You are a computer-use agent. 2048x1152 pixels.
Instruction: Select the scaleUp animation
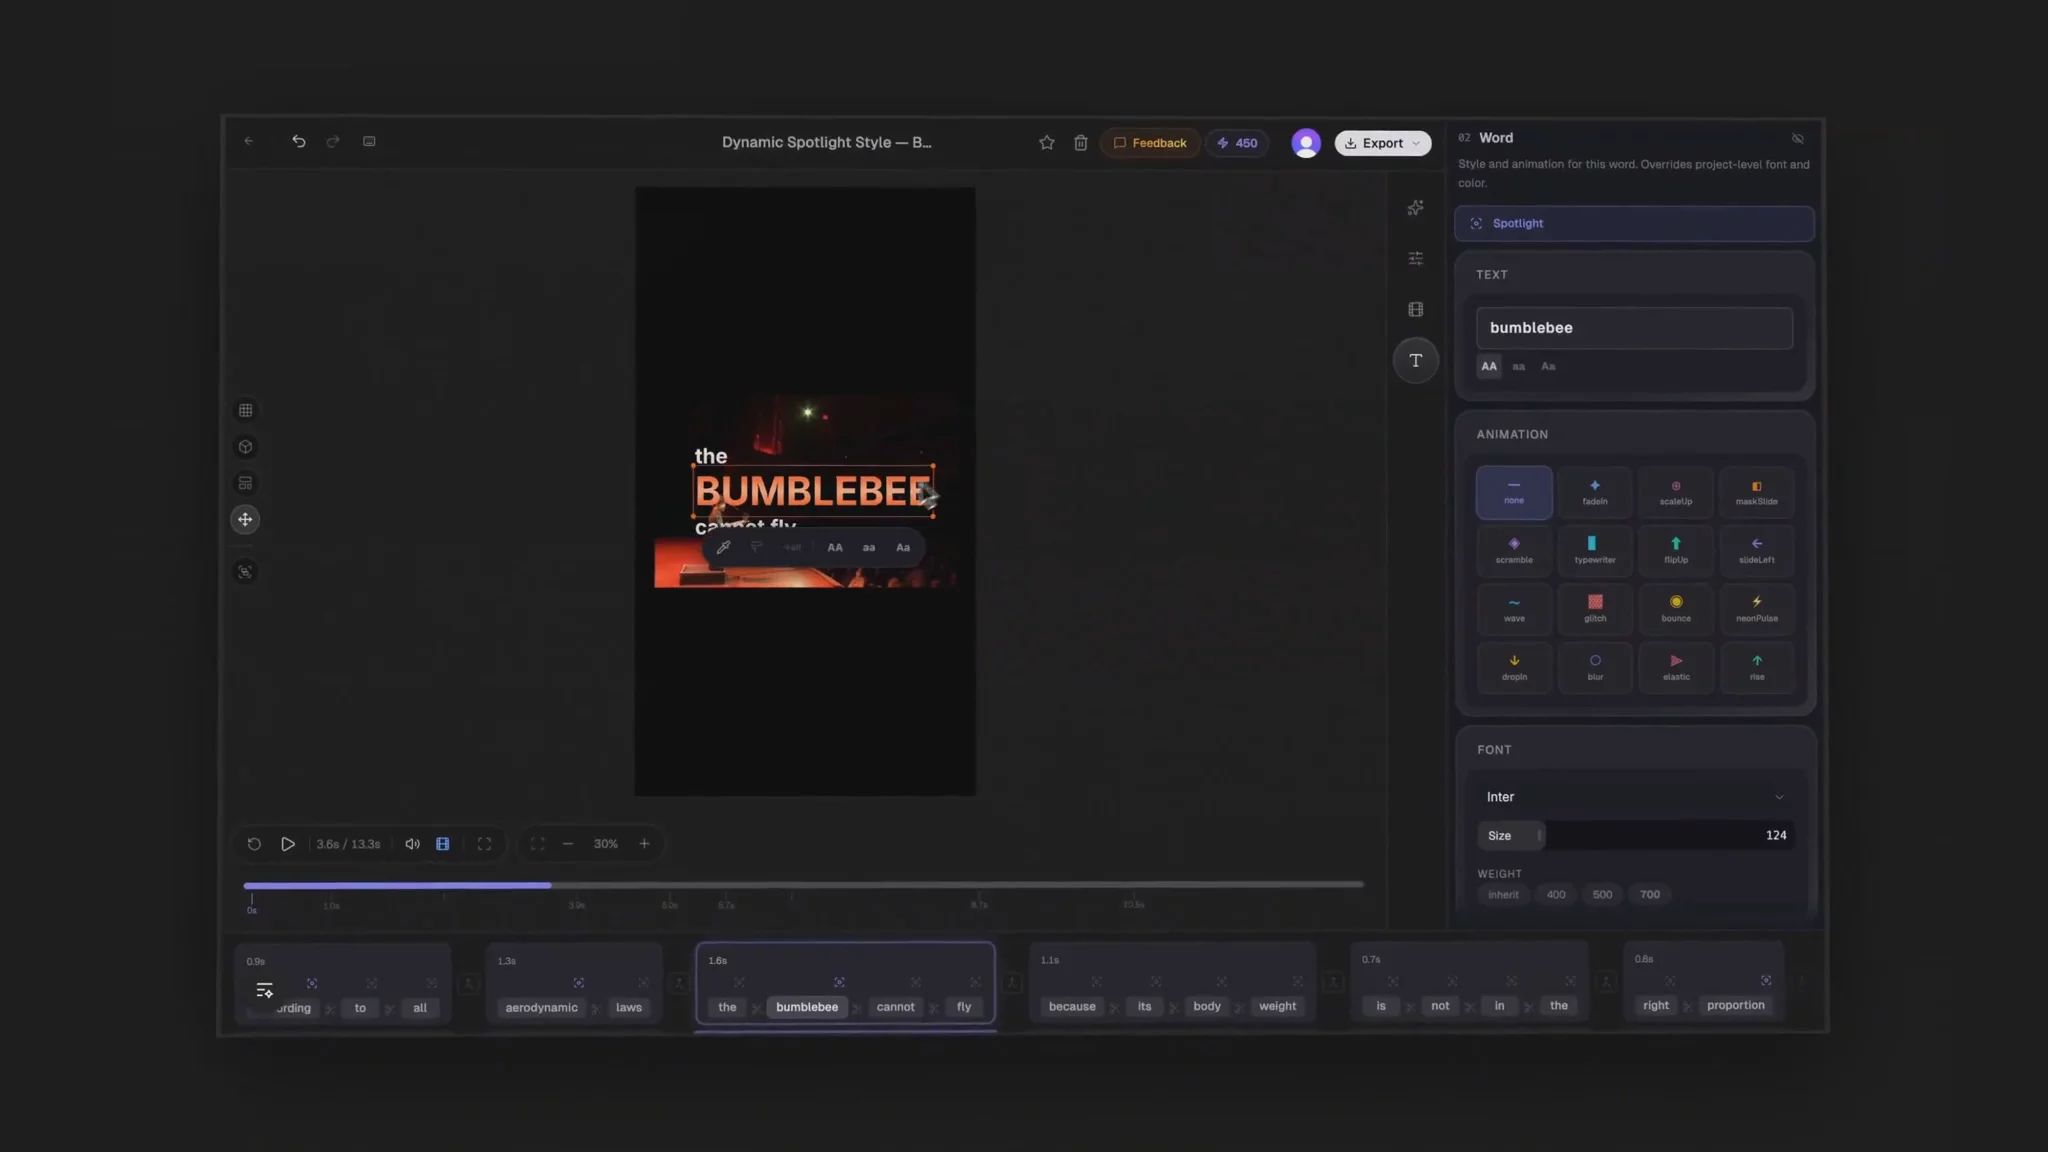point(1676,492)
